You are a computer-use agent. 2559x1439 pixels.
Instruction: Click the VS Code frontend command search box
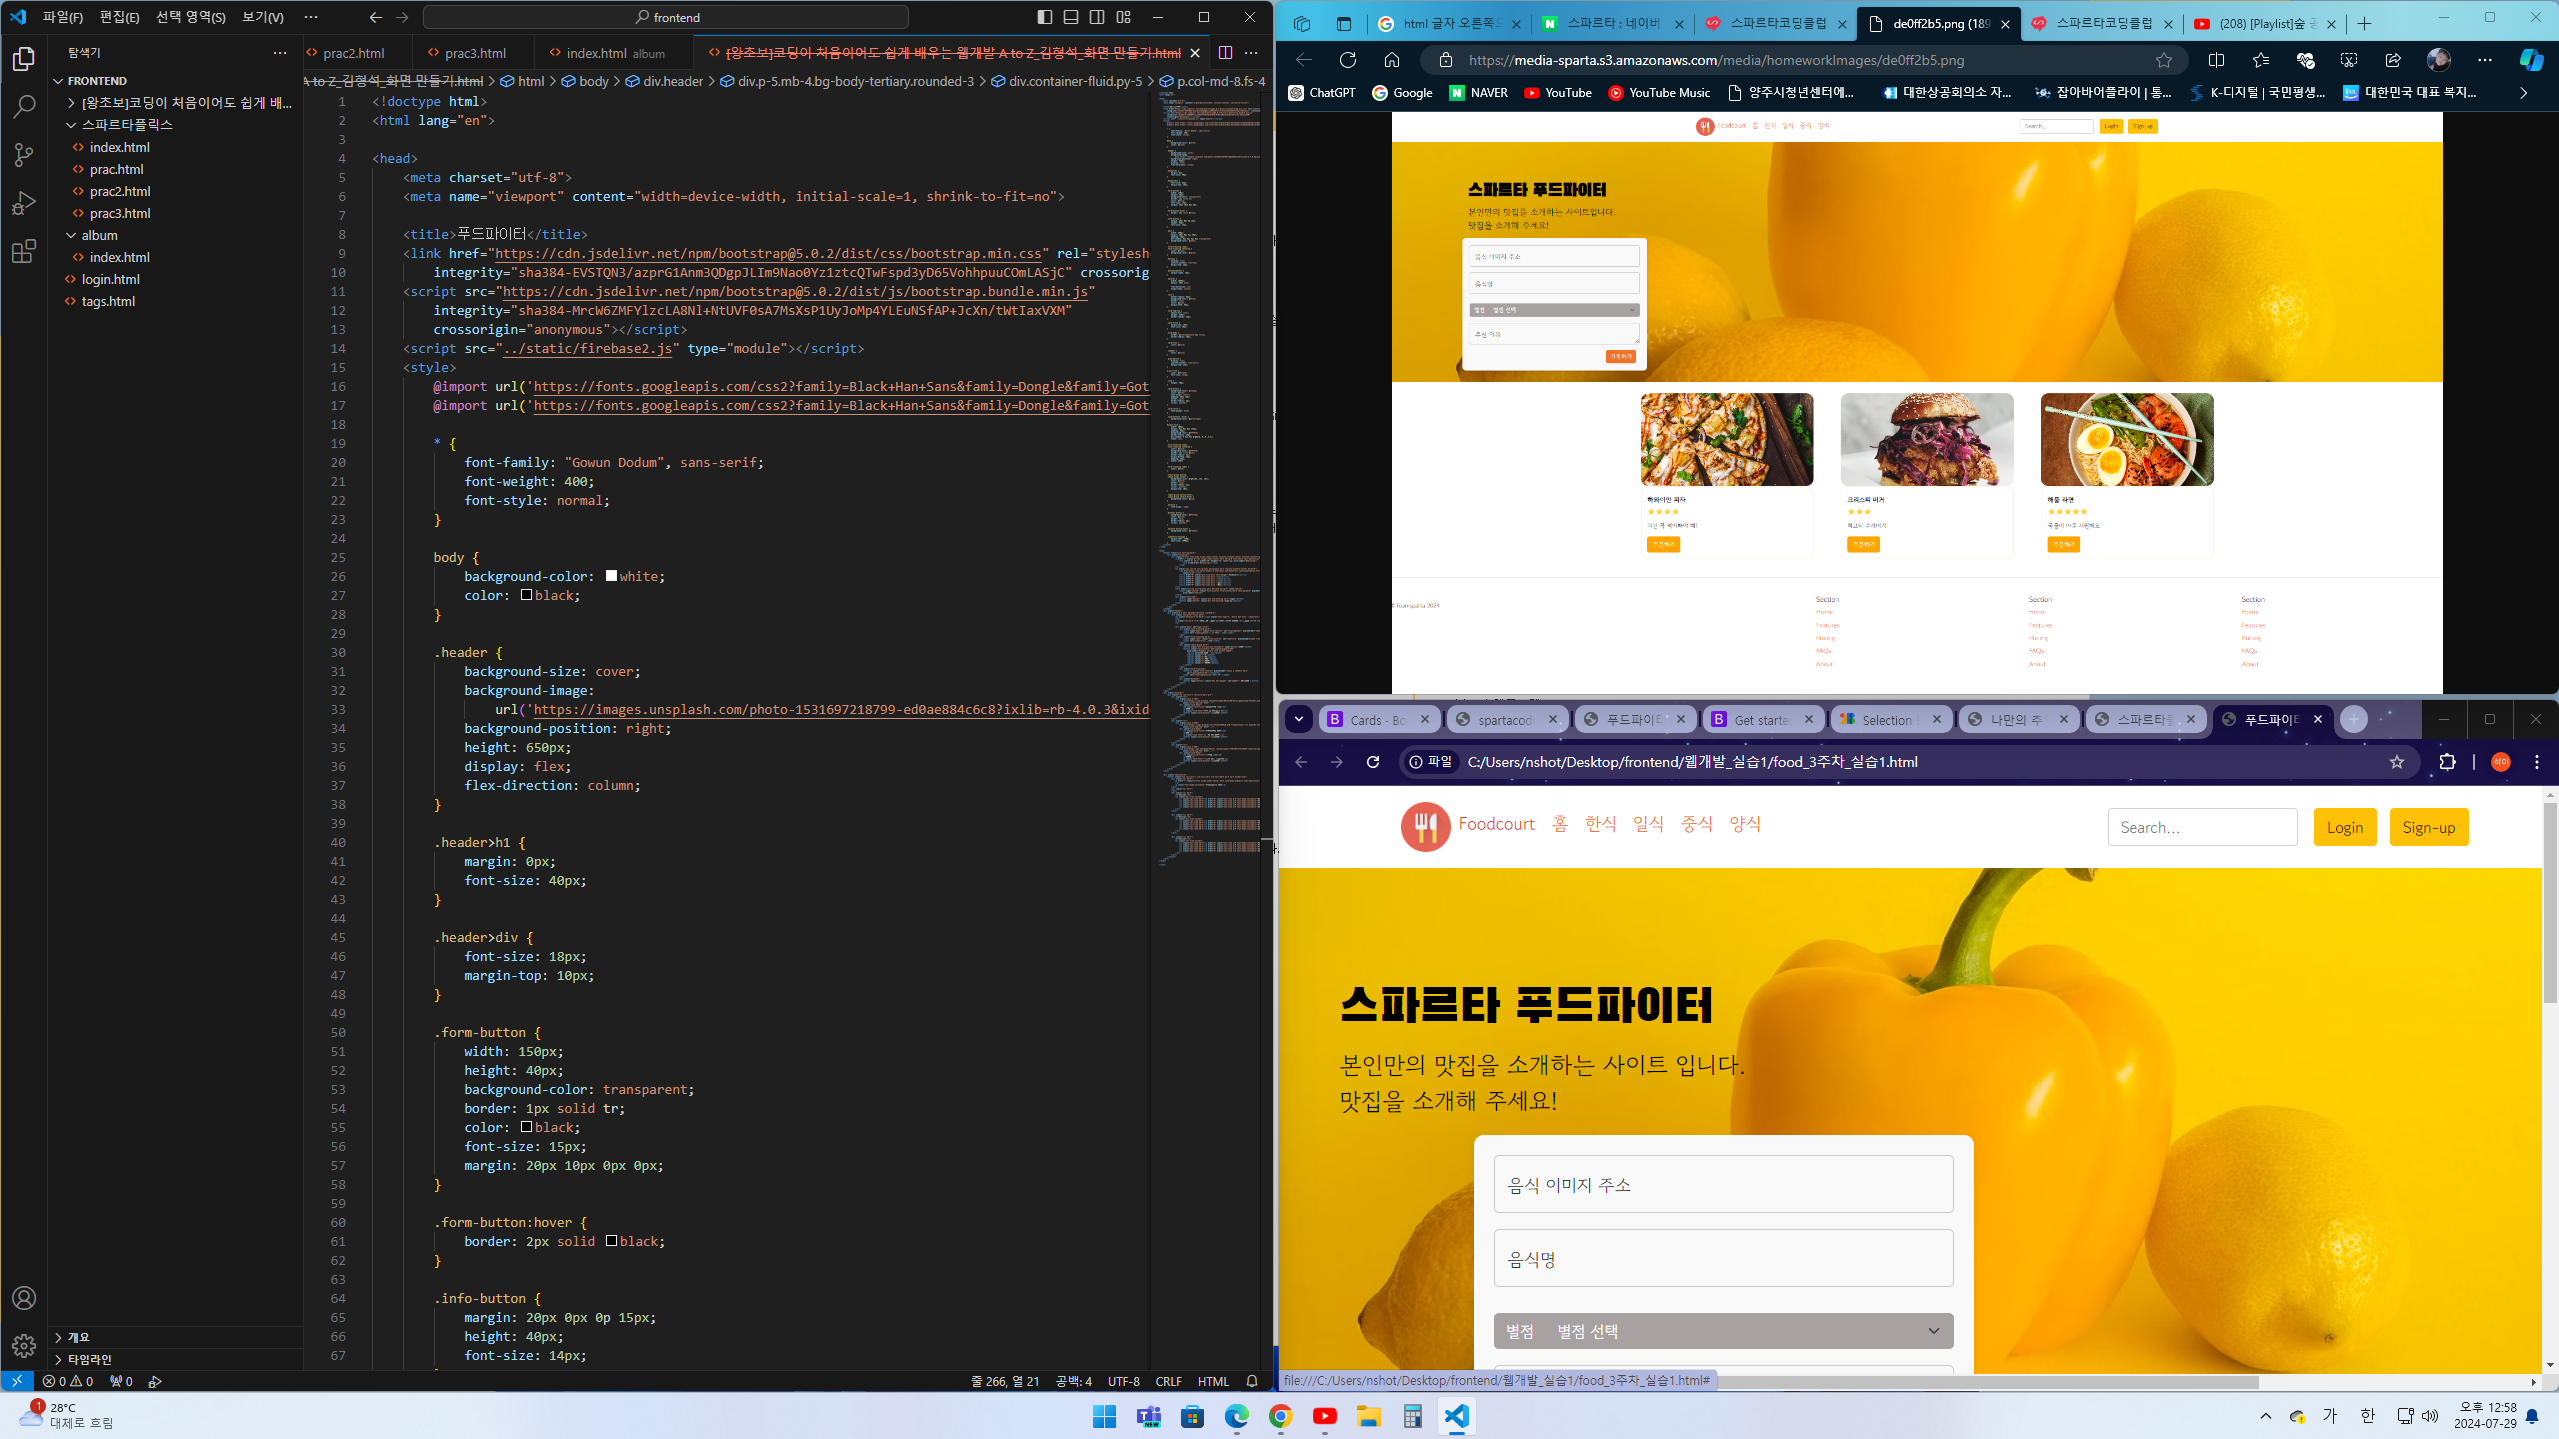click(666, 17)
